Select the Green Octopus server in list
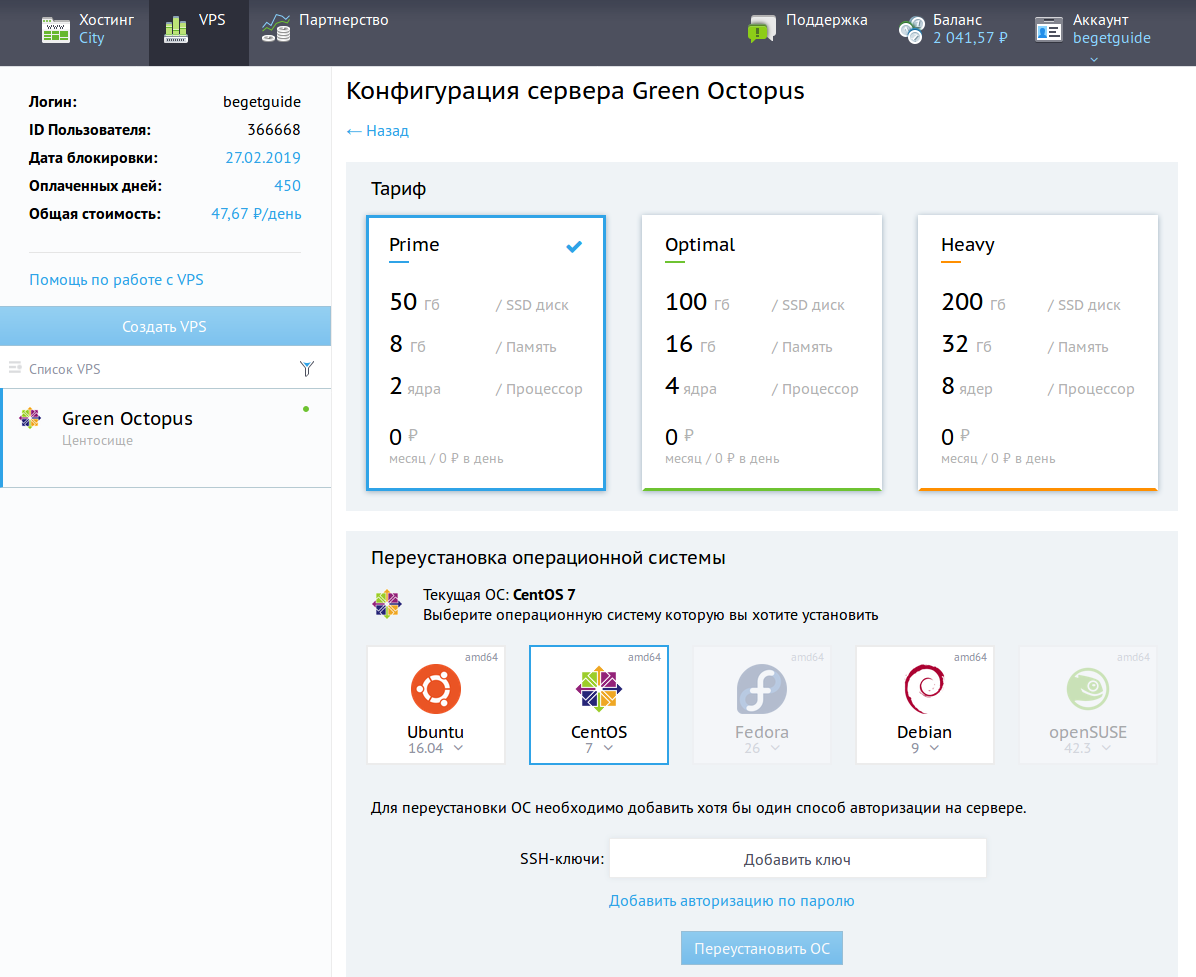 [166, 438]
